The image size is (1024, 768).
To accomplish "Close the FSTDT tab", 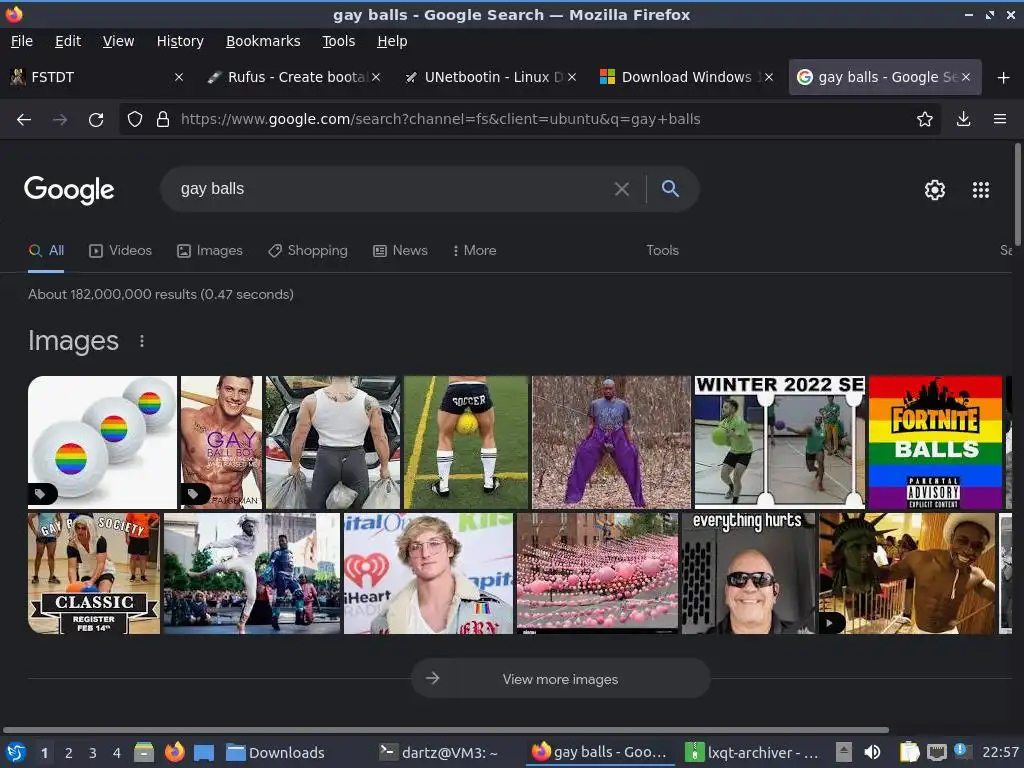I will (x=179, y=77).
